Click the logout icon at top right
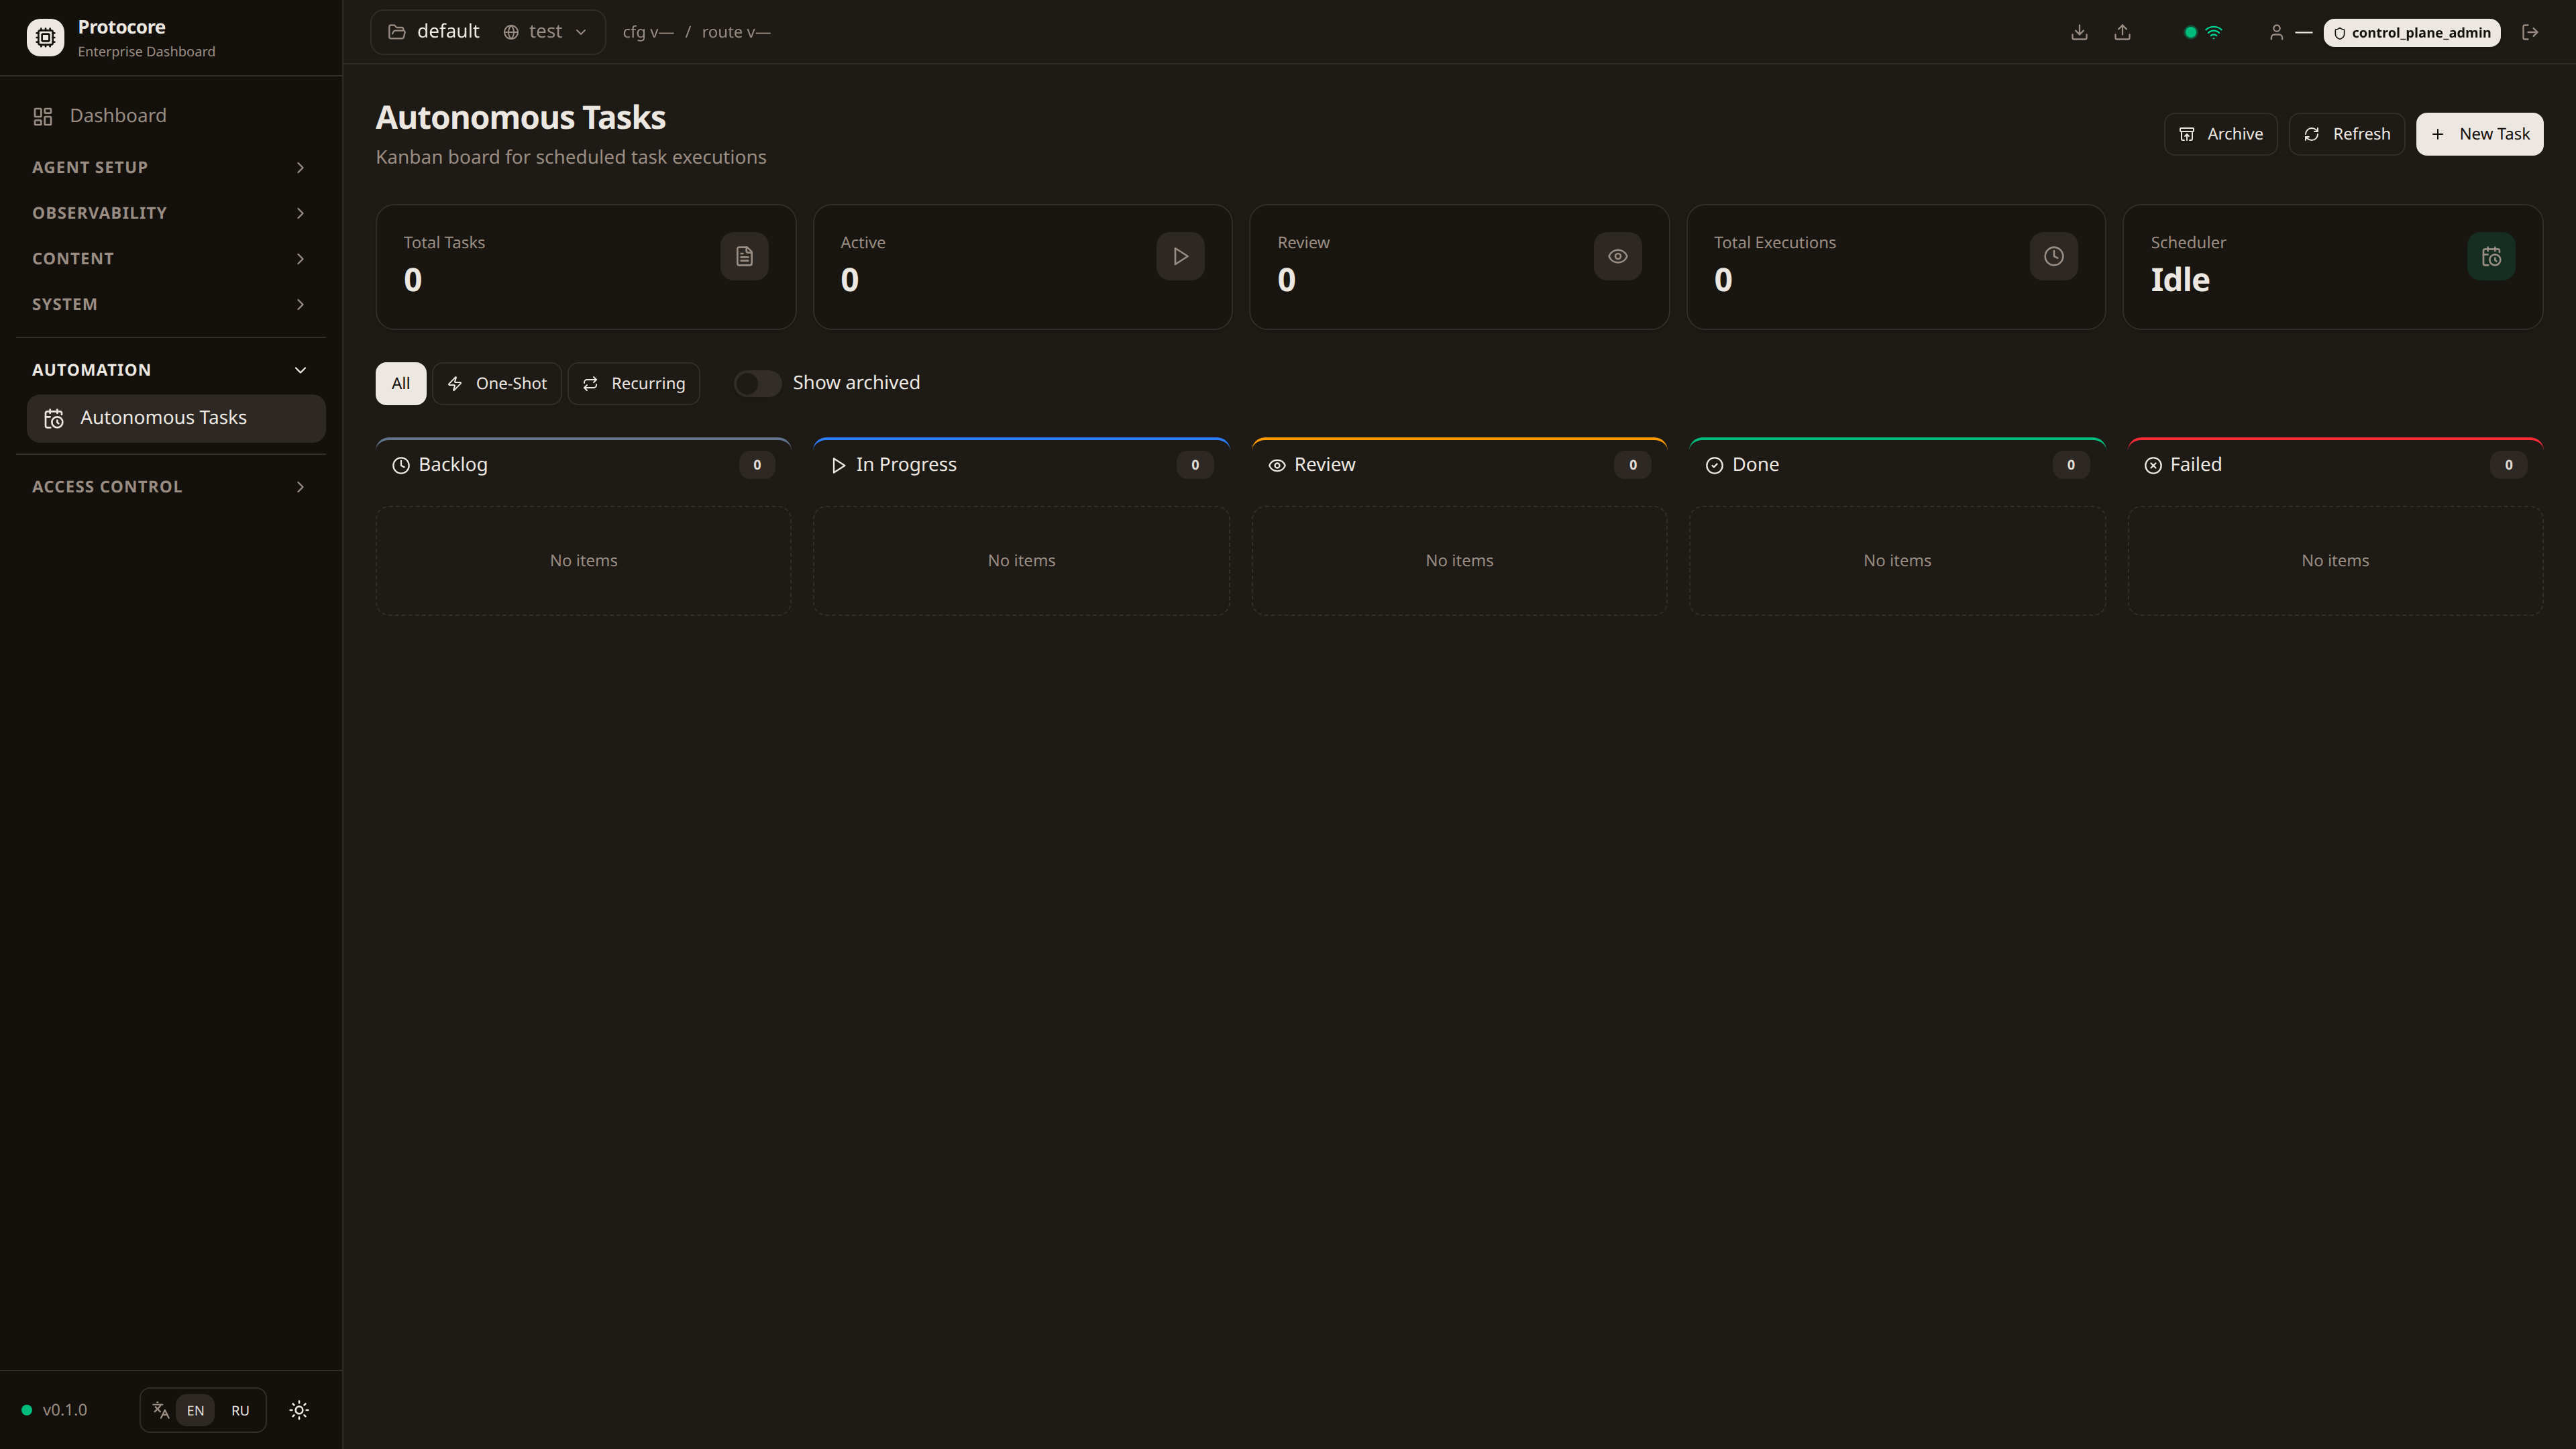Image resolution: width=2576 pixels, height=1449 pixels. coord(2530,32)
